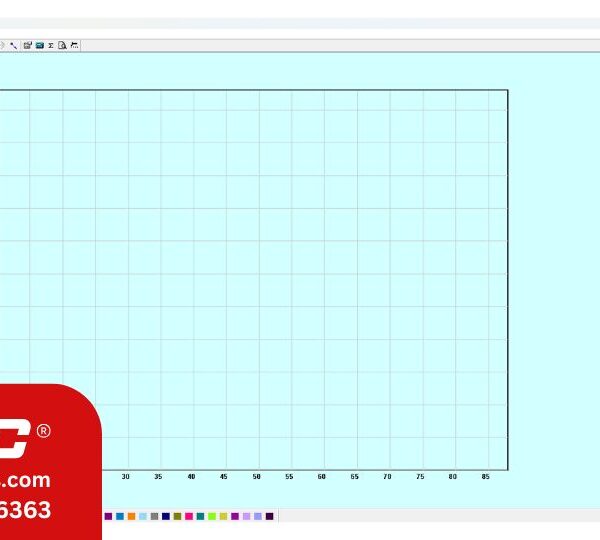Image resolution: width=600 pixels, height=540 pixels.
Task: Click the x-axis label 30
Action: (126, 476)
